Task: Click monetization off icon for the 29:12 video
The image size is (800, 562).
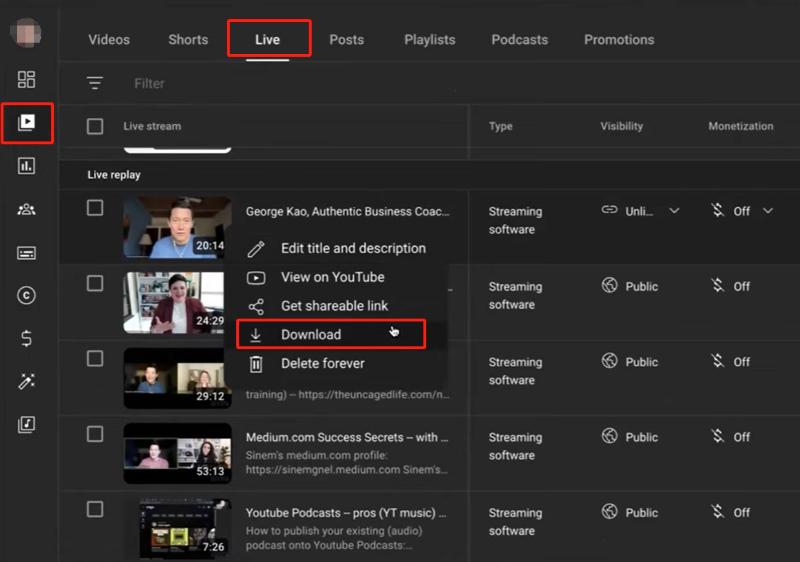Action: [718, 361]
